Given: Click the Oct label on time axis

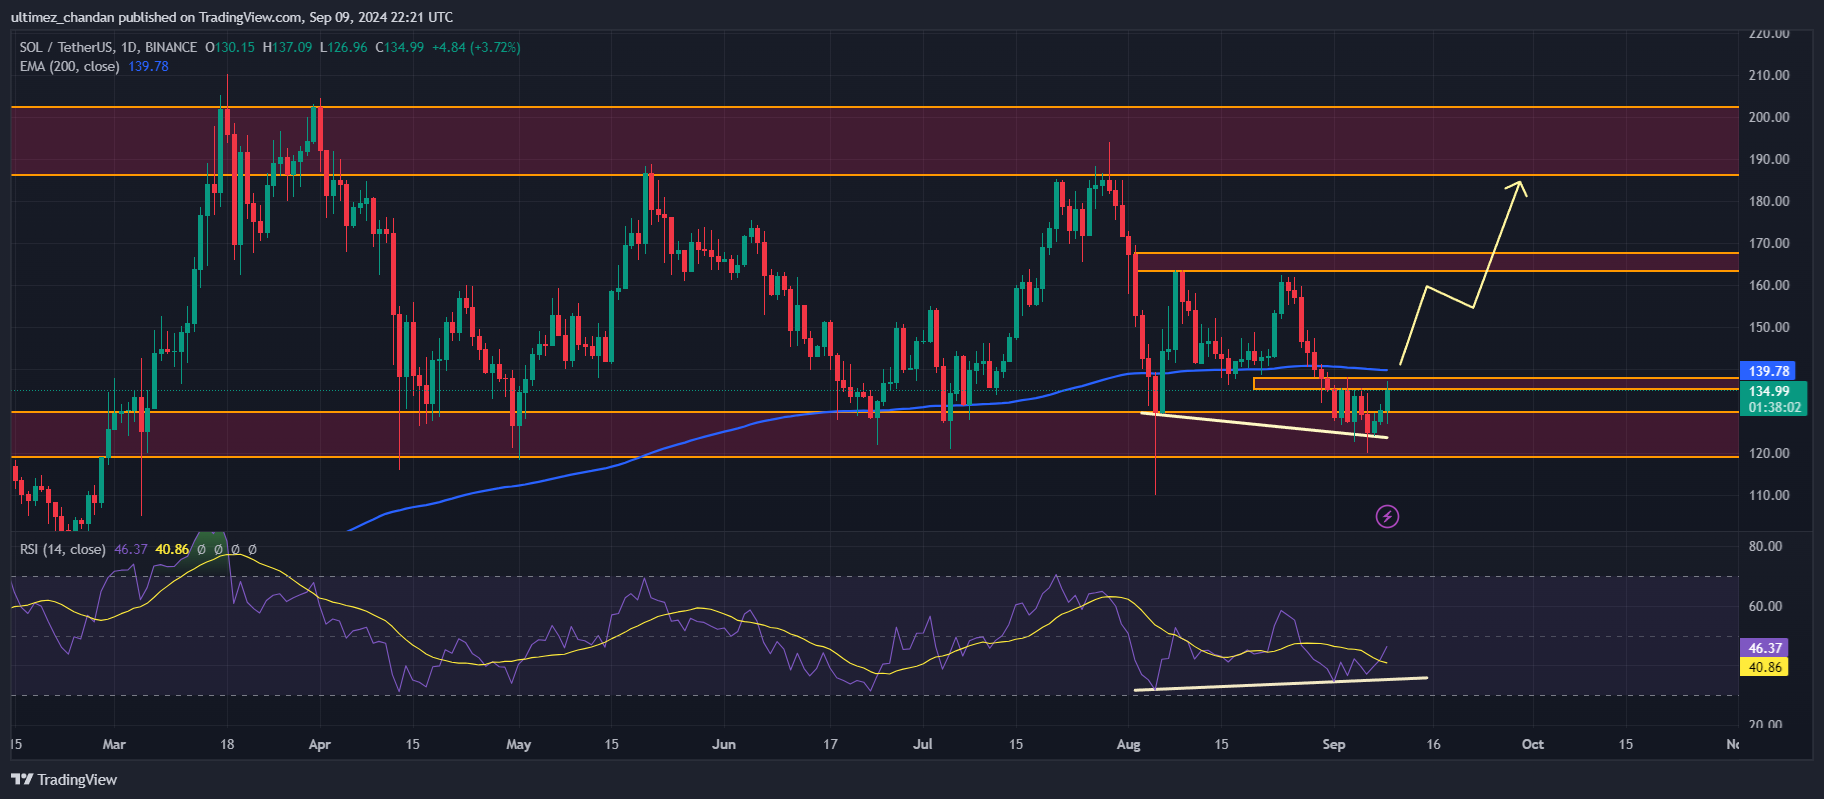Looking at the screenshot, I should pyautogui.click(x=1533, y=744).
